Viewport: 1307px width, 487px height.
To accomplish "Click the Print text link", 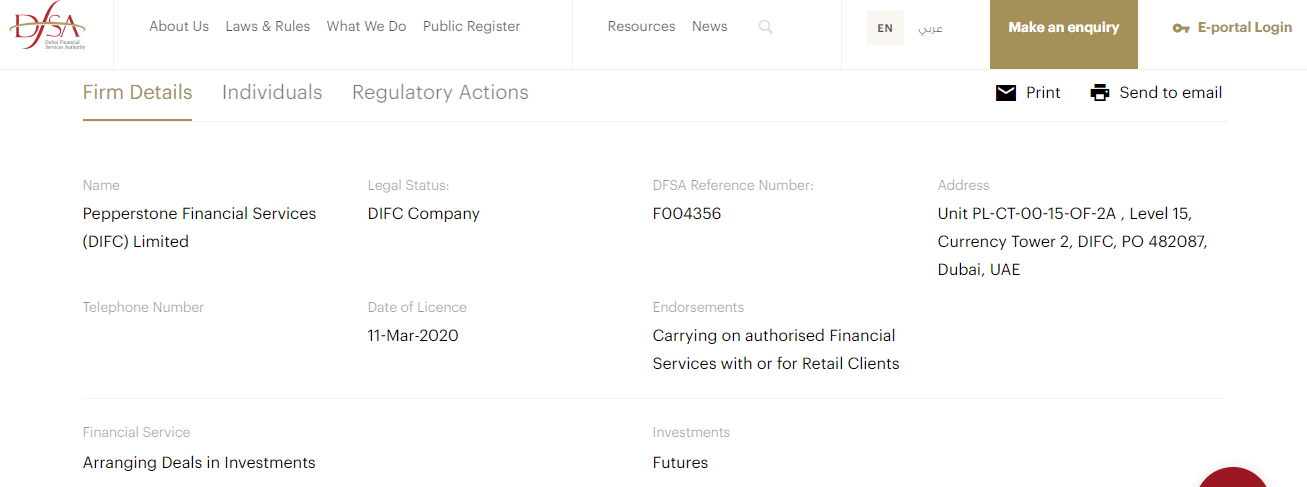I will [1043, 93].
